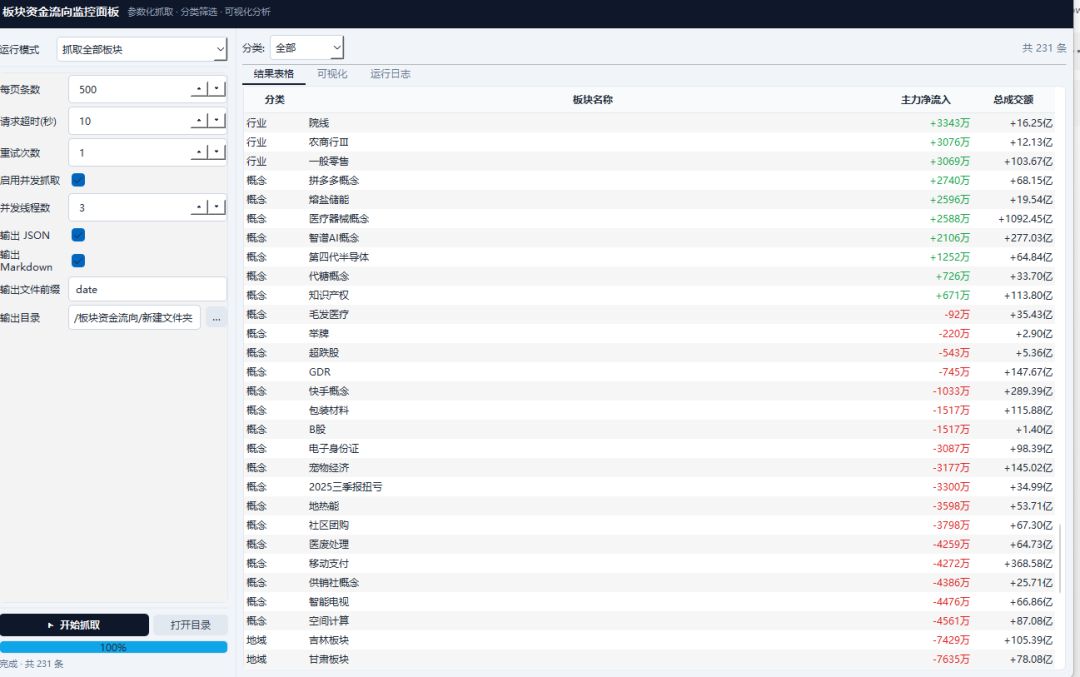1080x677 pixels.
Task: Uncheck the 启用并发抓取 checkbox
Action: point(77,180)
